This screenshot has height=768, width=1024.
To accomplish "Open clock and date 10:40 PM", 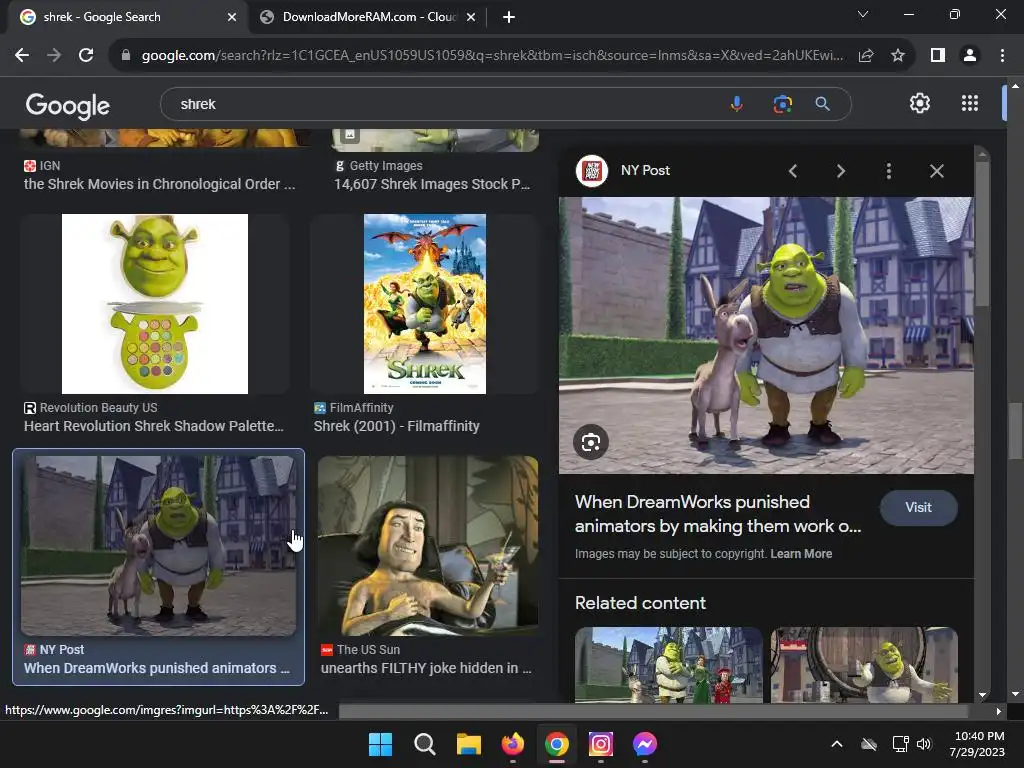I will 978,744.
